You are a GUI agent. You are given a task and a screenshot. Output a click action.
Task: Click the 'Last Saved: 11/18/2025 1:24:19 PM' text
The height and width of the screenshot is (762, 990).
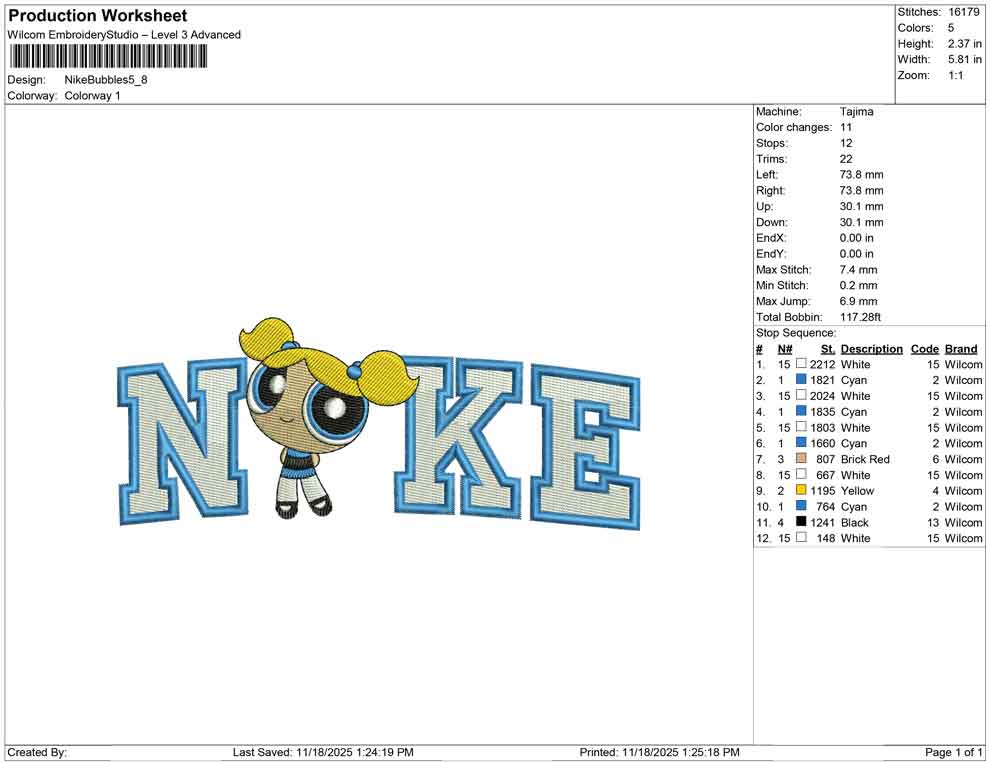click(323, 752)
